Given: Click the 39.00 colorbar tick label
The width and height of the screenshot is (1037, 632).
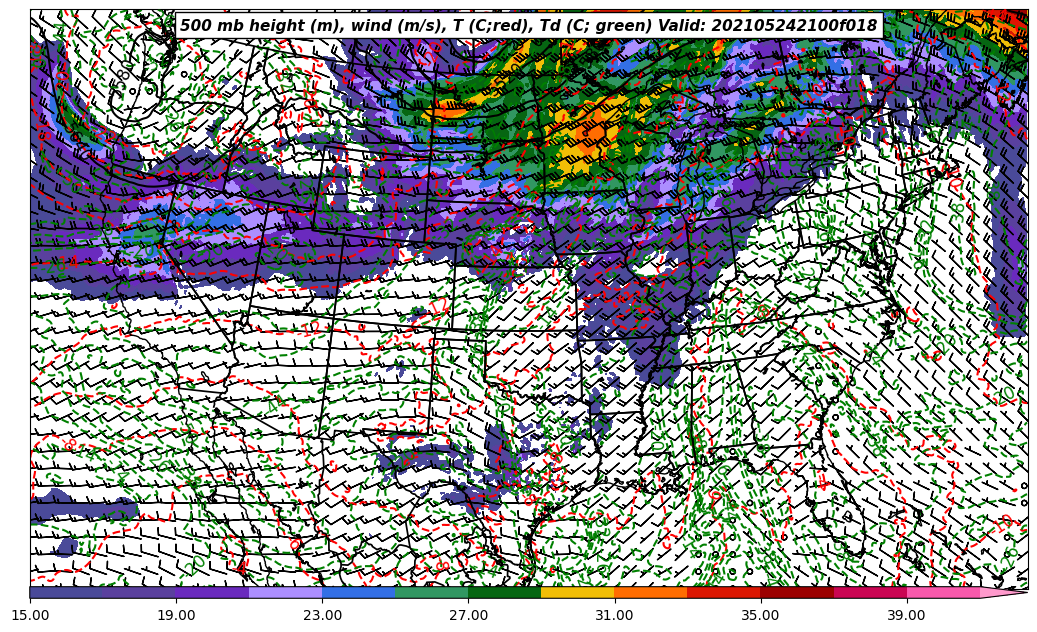Looking at the screenshot, I should [x=907, y=615].
